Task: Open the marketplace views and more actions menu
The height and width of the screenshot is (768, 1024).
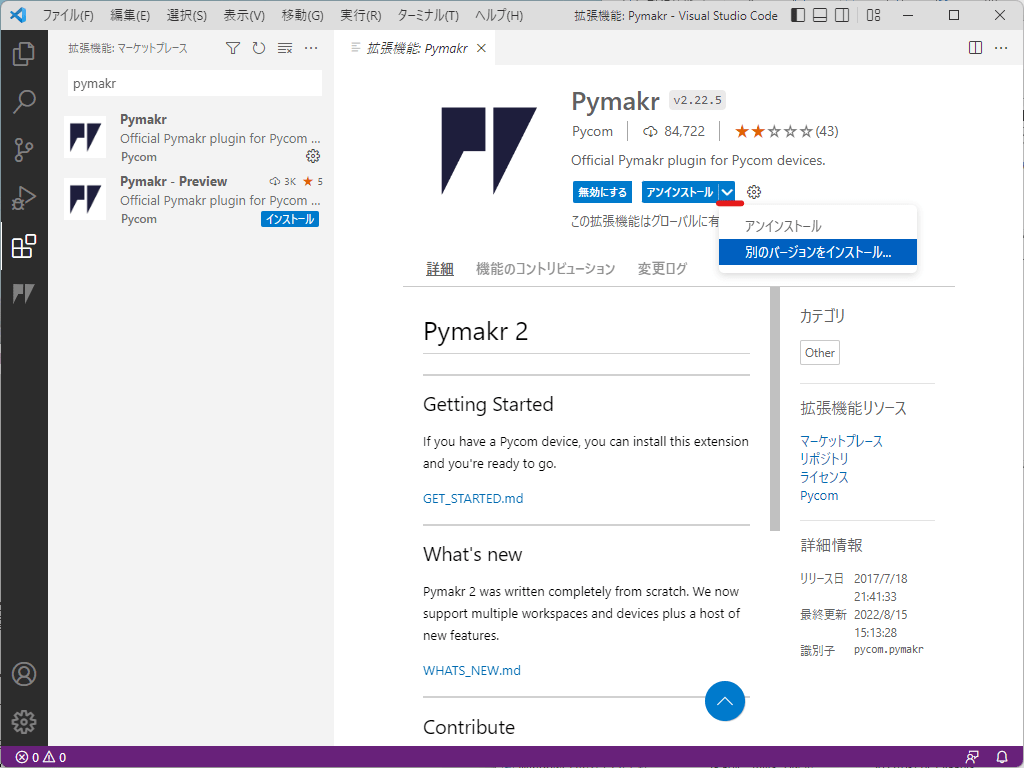Action: point(311,48)
